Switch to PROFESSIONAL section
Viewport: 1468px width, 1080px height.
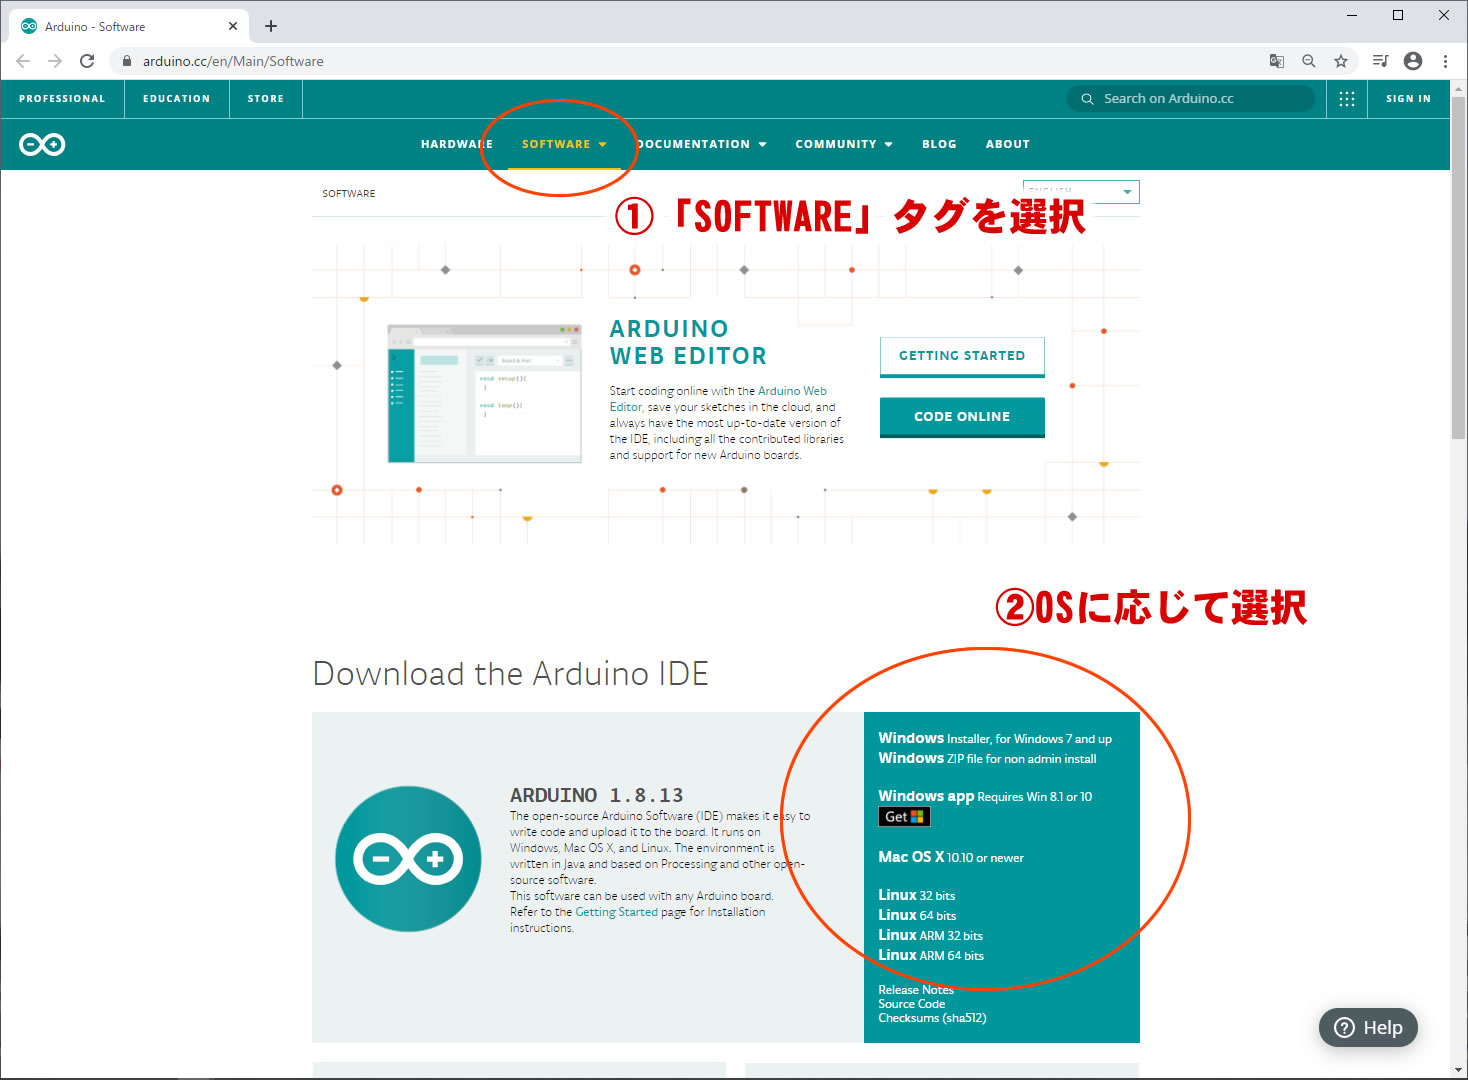62,99
